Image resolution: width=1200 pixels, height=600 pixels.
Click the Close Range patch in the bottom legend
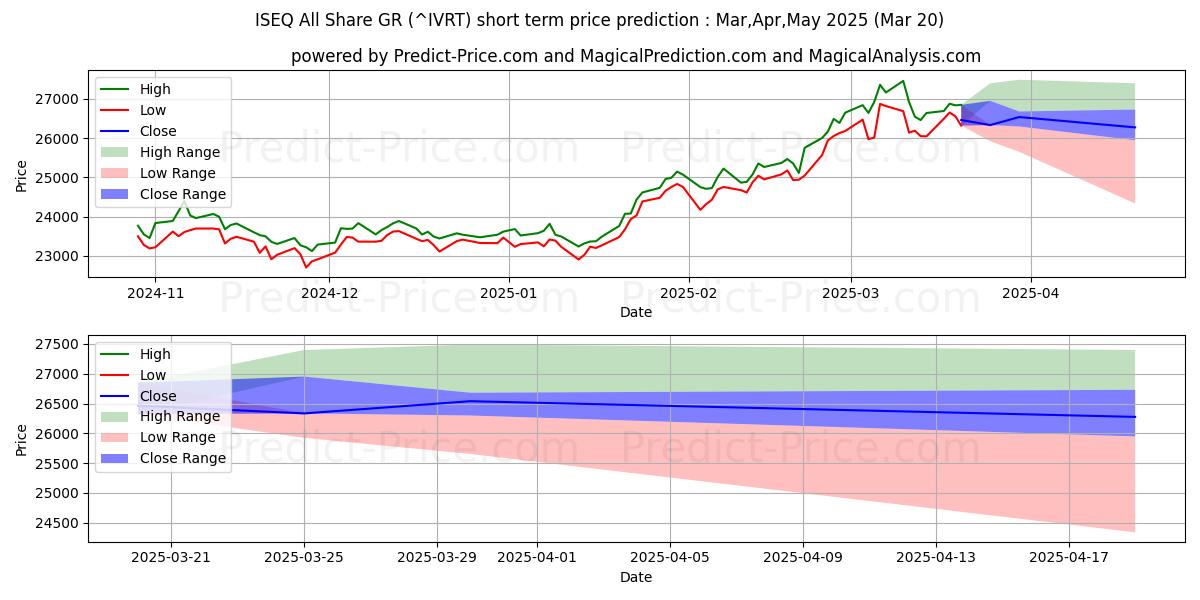(116, 459)
